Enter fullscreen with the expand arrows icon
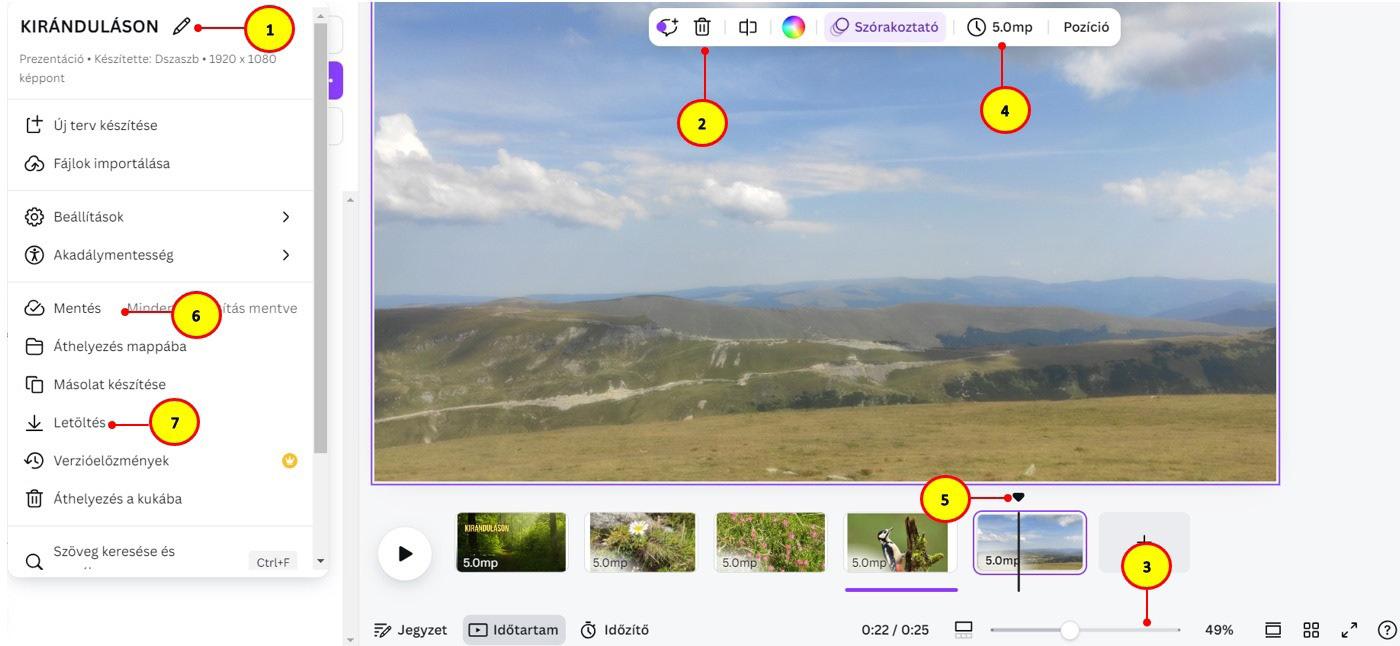 1349,630
